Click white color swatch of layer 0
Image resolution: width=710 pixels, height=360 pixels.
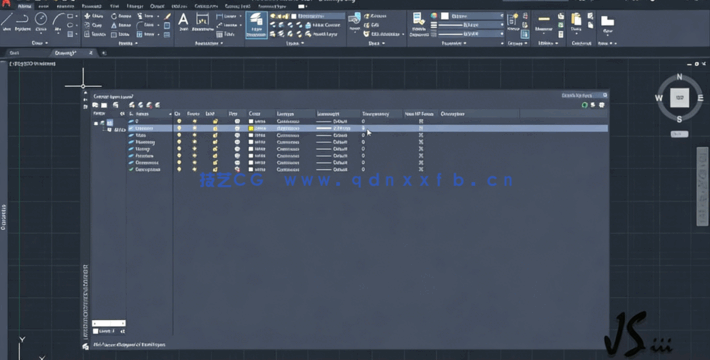251,121
